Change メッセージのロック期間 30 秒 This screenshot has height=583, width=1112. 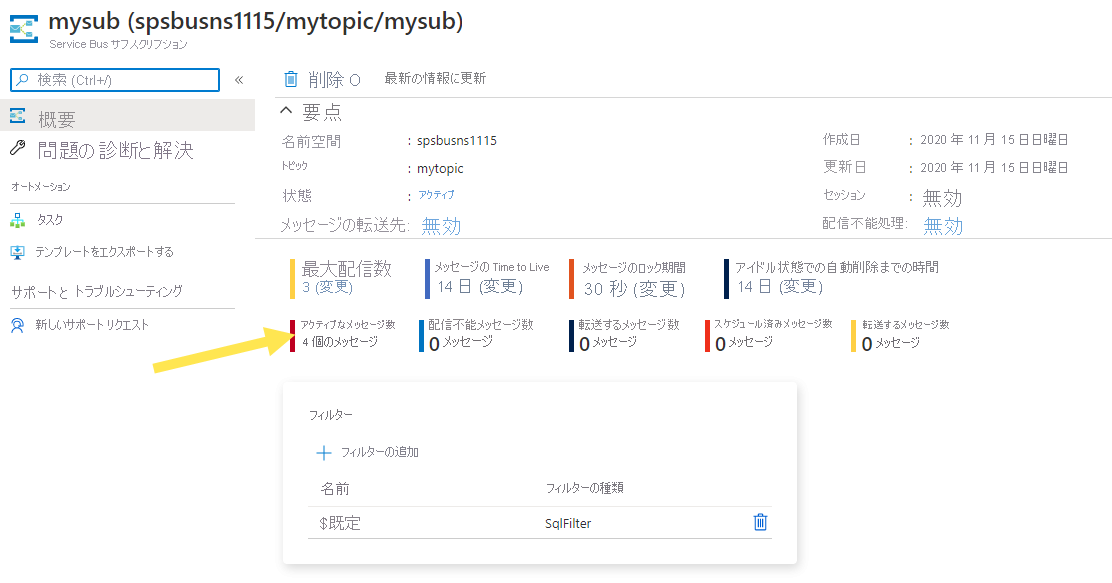pos(634,289)
